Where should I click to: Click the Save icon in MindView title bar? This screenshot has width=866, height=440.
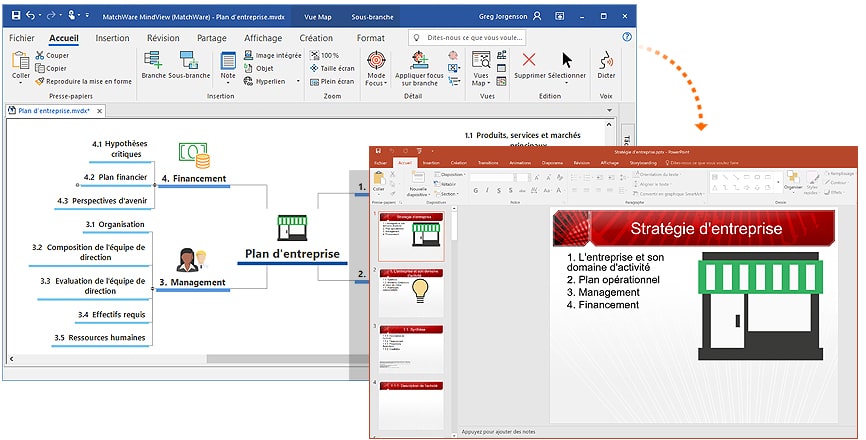coord(15,16)
